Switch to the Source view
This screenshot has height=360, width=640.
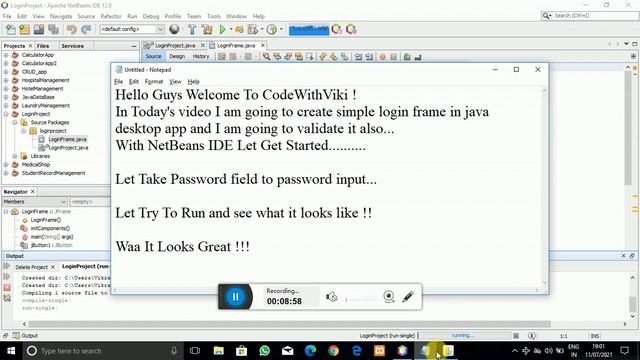(153, 56)
